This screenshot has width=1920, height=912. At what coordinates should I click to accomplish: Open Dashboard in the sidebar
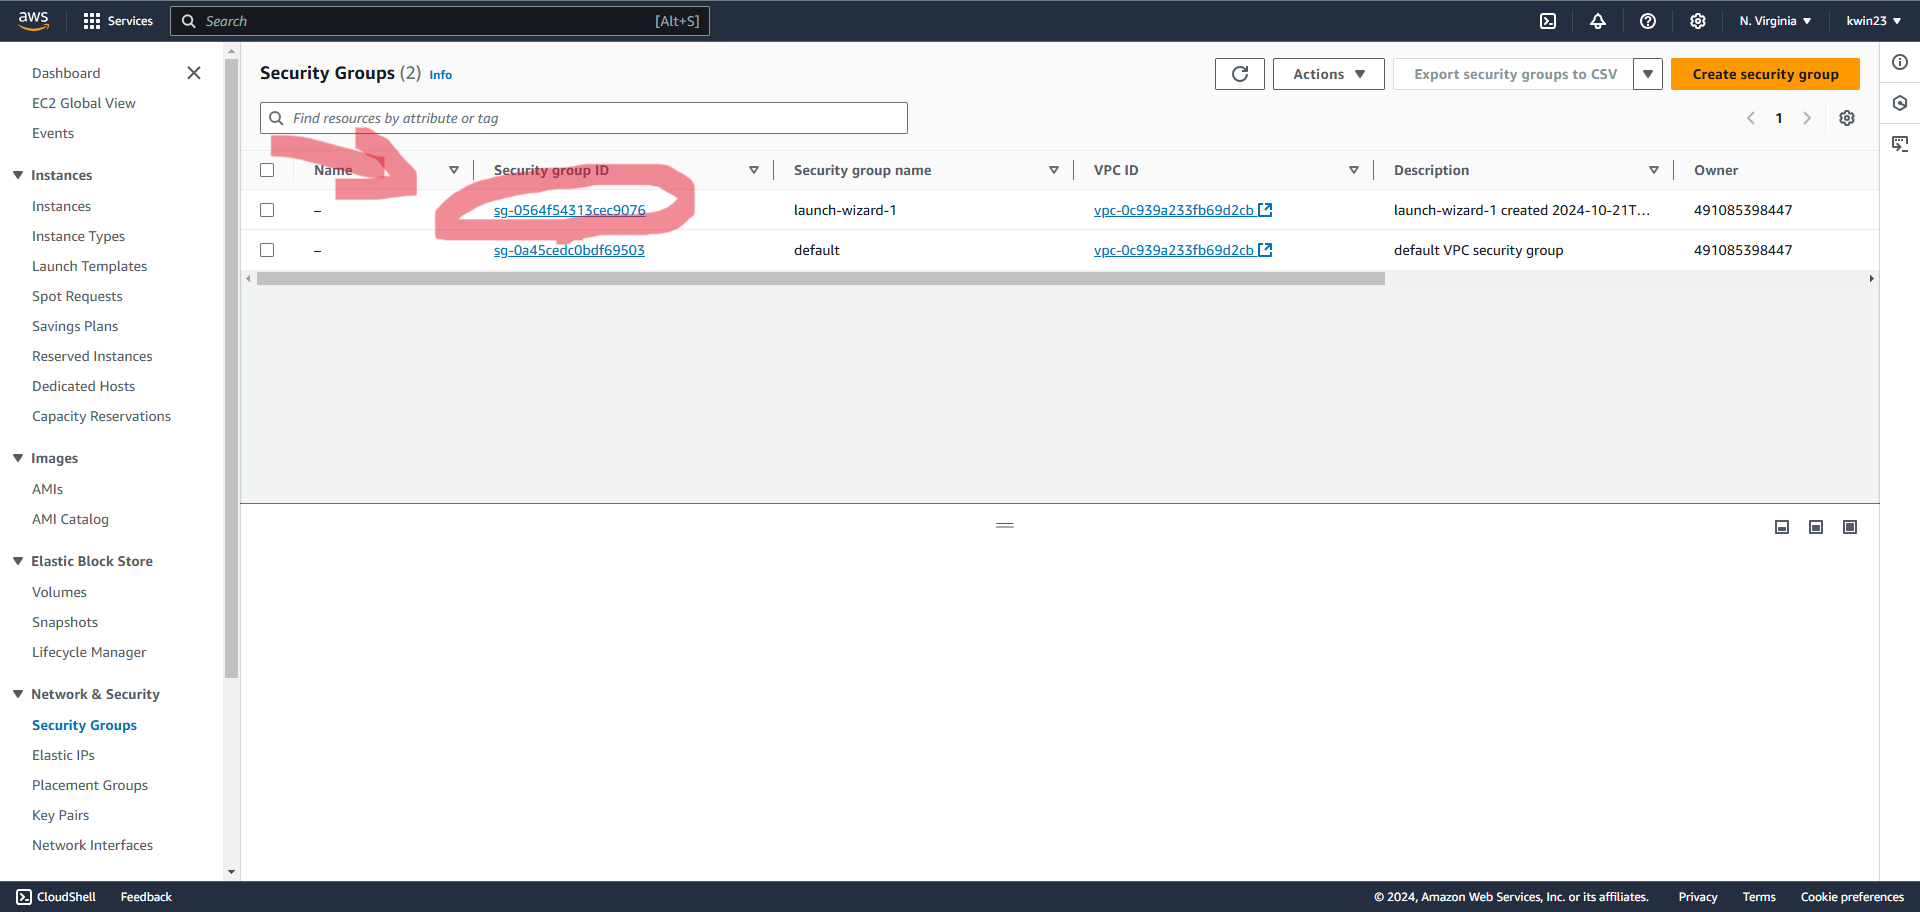click(66, 73)
